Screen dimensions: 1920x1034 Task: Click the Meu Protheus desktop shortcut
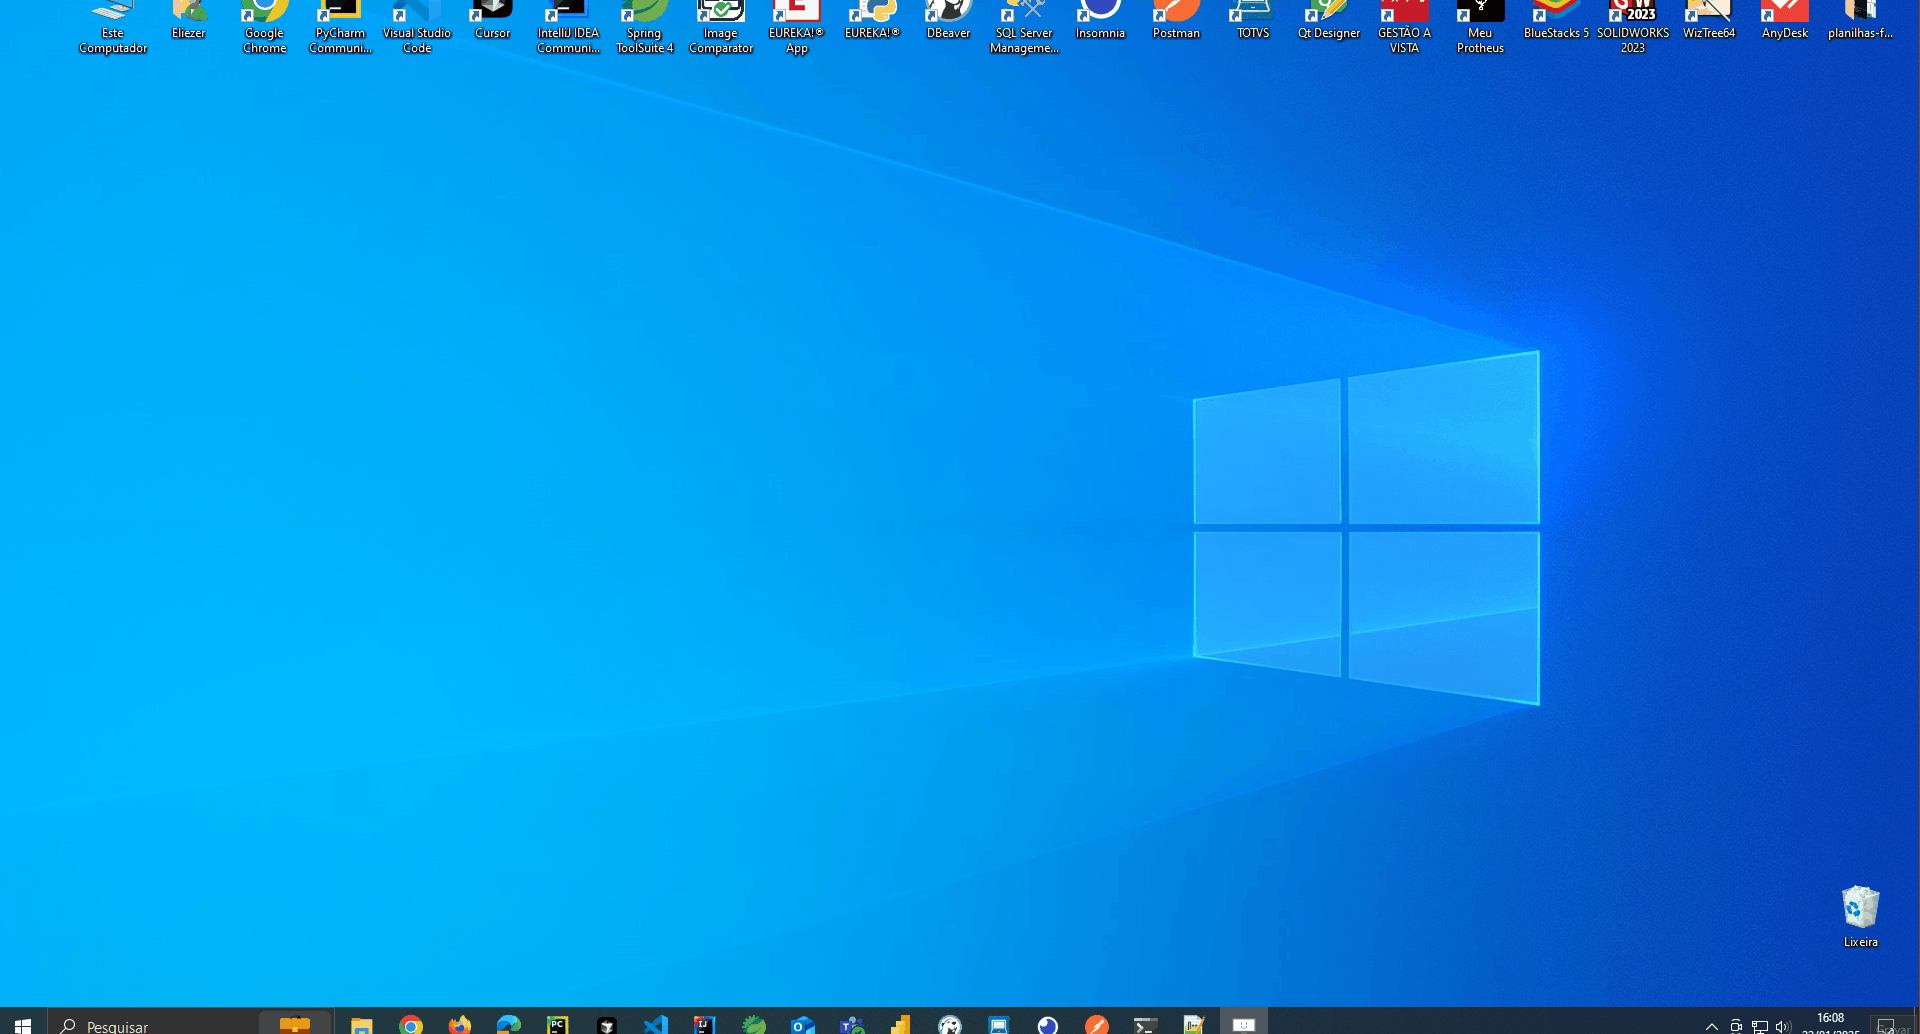pyautogui.click(x=1480, y=27)
